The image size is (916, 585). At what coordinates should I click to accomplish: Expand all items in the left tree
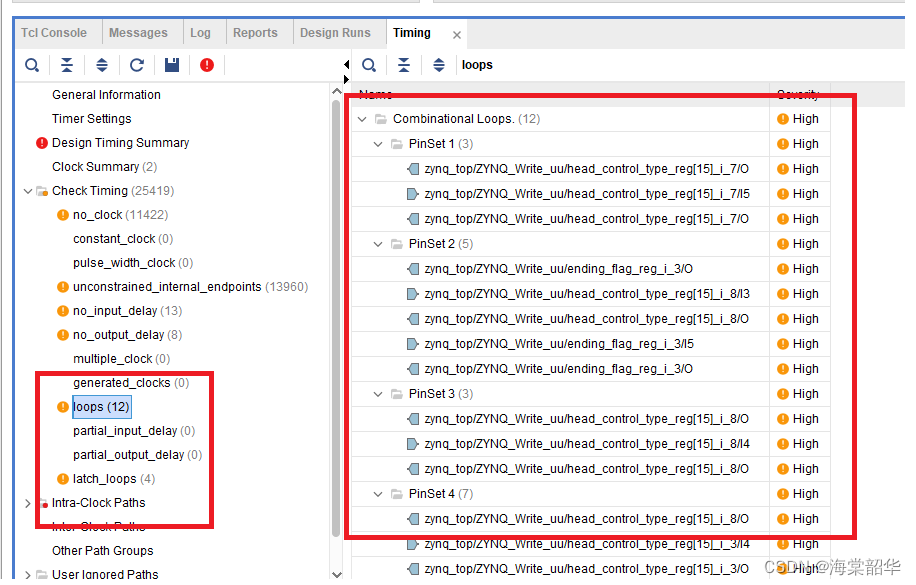(x=101, y=64)
